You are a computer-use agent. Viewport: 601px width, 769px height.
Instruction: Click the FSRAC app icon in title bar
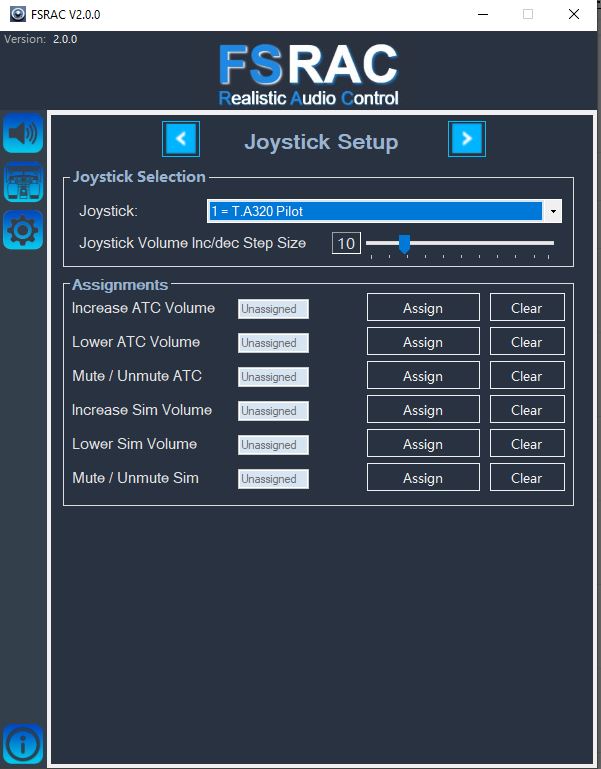[18, 14]
